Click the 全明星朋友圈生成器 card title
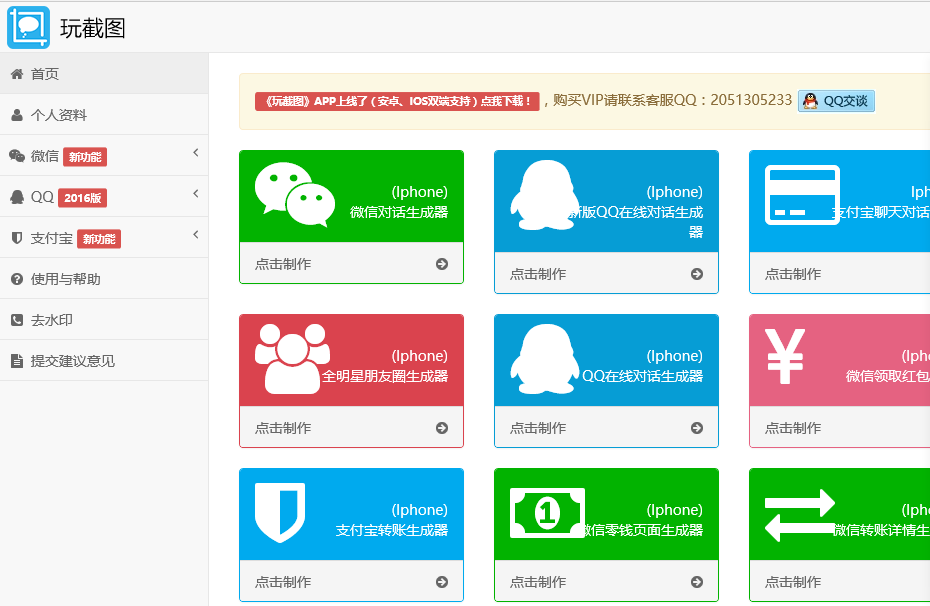Viewport: 930px width, 606px height. point(385,375)
